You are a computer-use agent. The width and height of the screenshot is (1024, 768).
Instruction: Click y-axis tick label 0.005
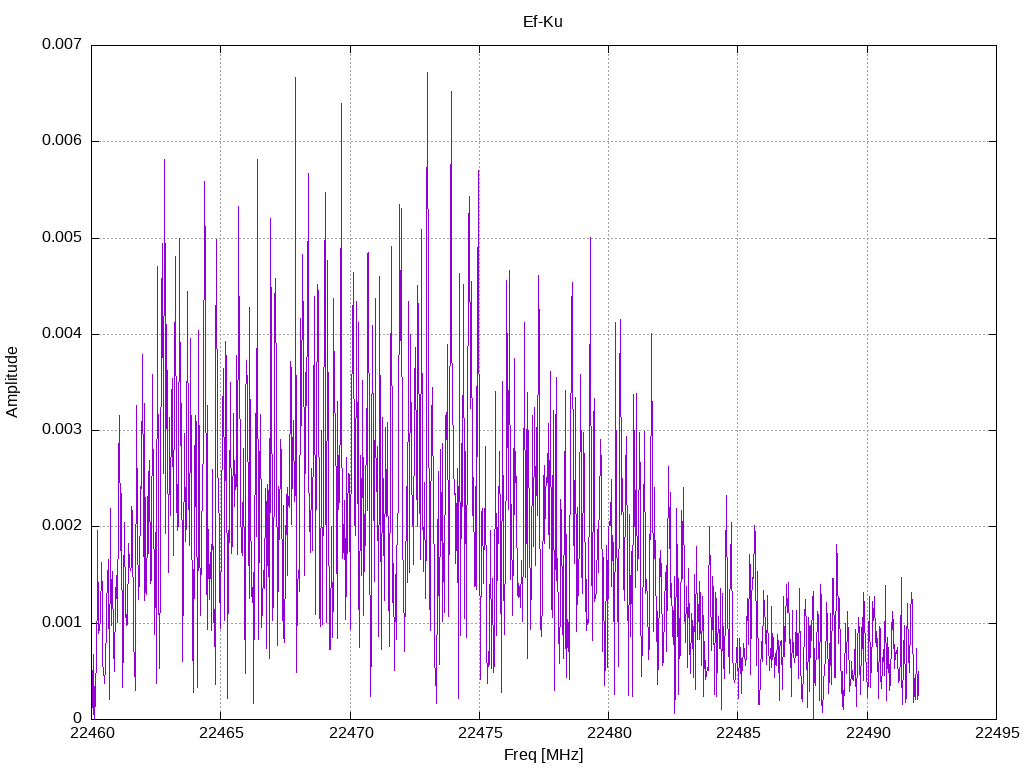(62, 237)
